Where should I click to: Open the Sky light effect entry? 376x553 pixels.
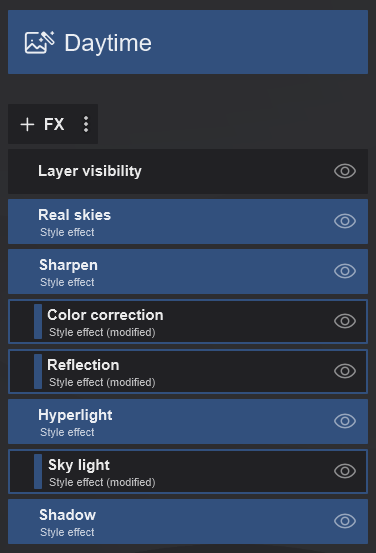(x=188, y=472)
